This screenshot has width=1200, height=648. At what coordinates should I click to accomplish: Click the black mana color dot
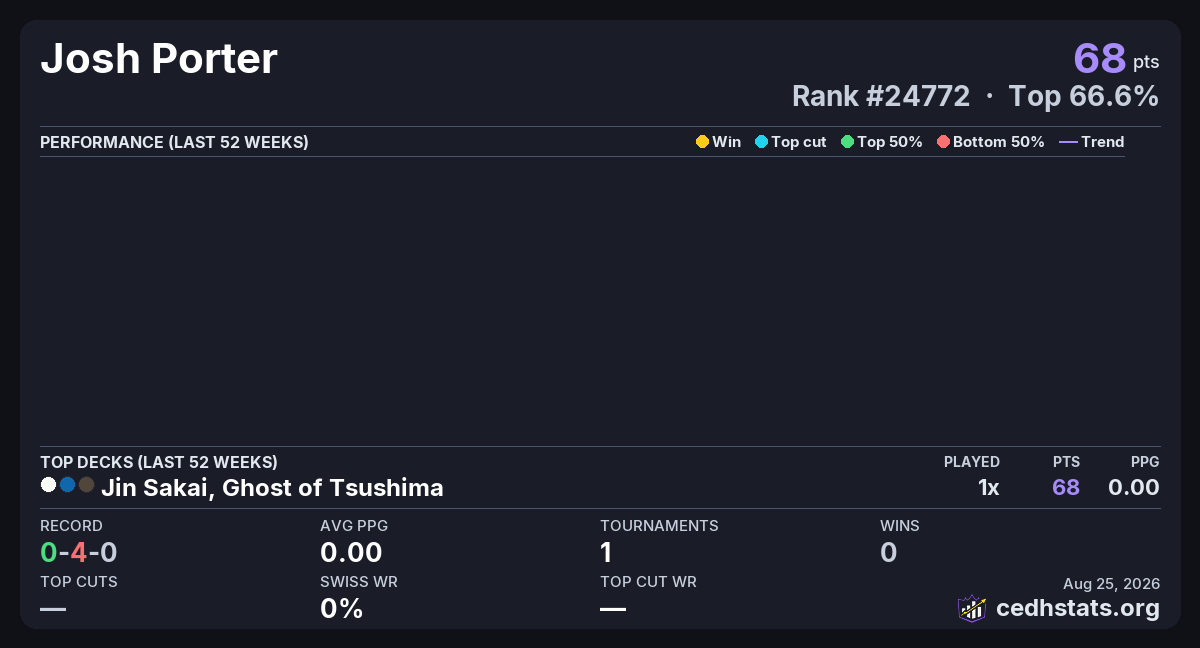[x=86, y=485]
